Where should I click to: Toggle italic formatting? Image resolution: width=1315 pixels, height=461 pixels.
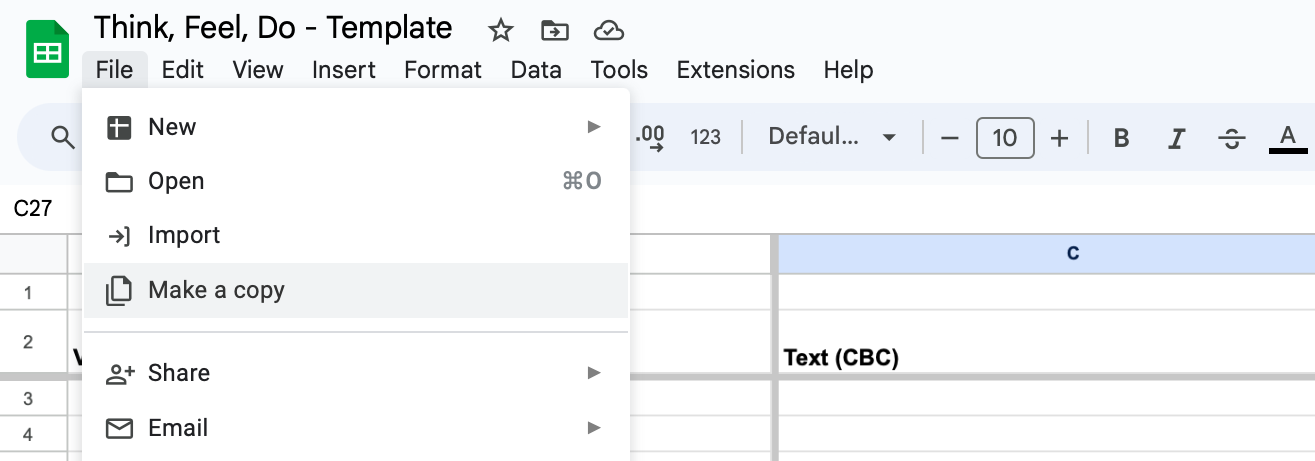1177,137
